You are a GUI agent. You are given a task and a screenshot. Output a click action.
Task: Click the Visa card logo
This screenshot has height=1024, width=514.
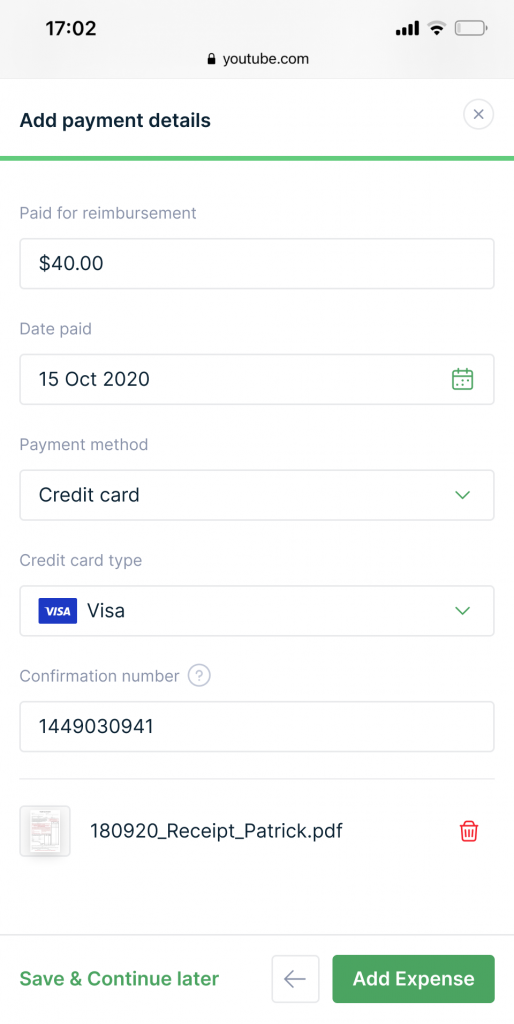[57, 611]
